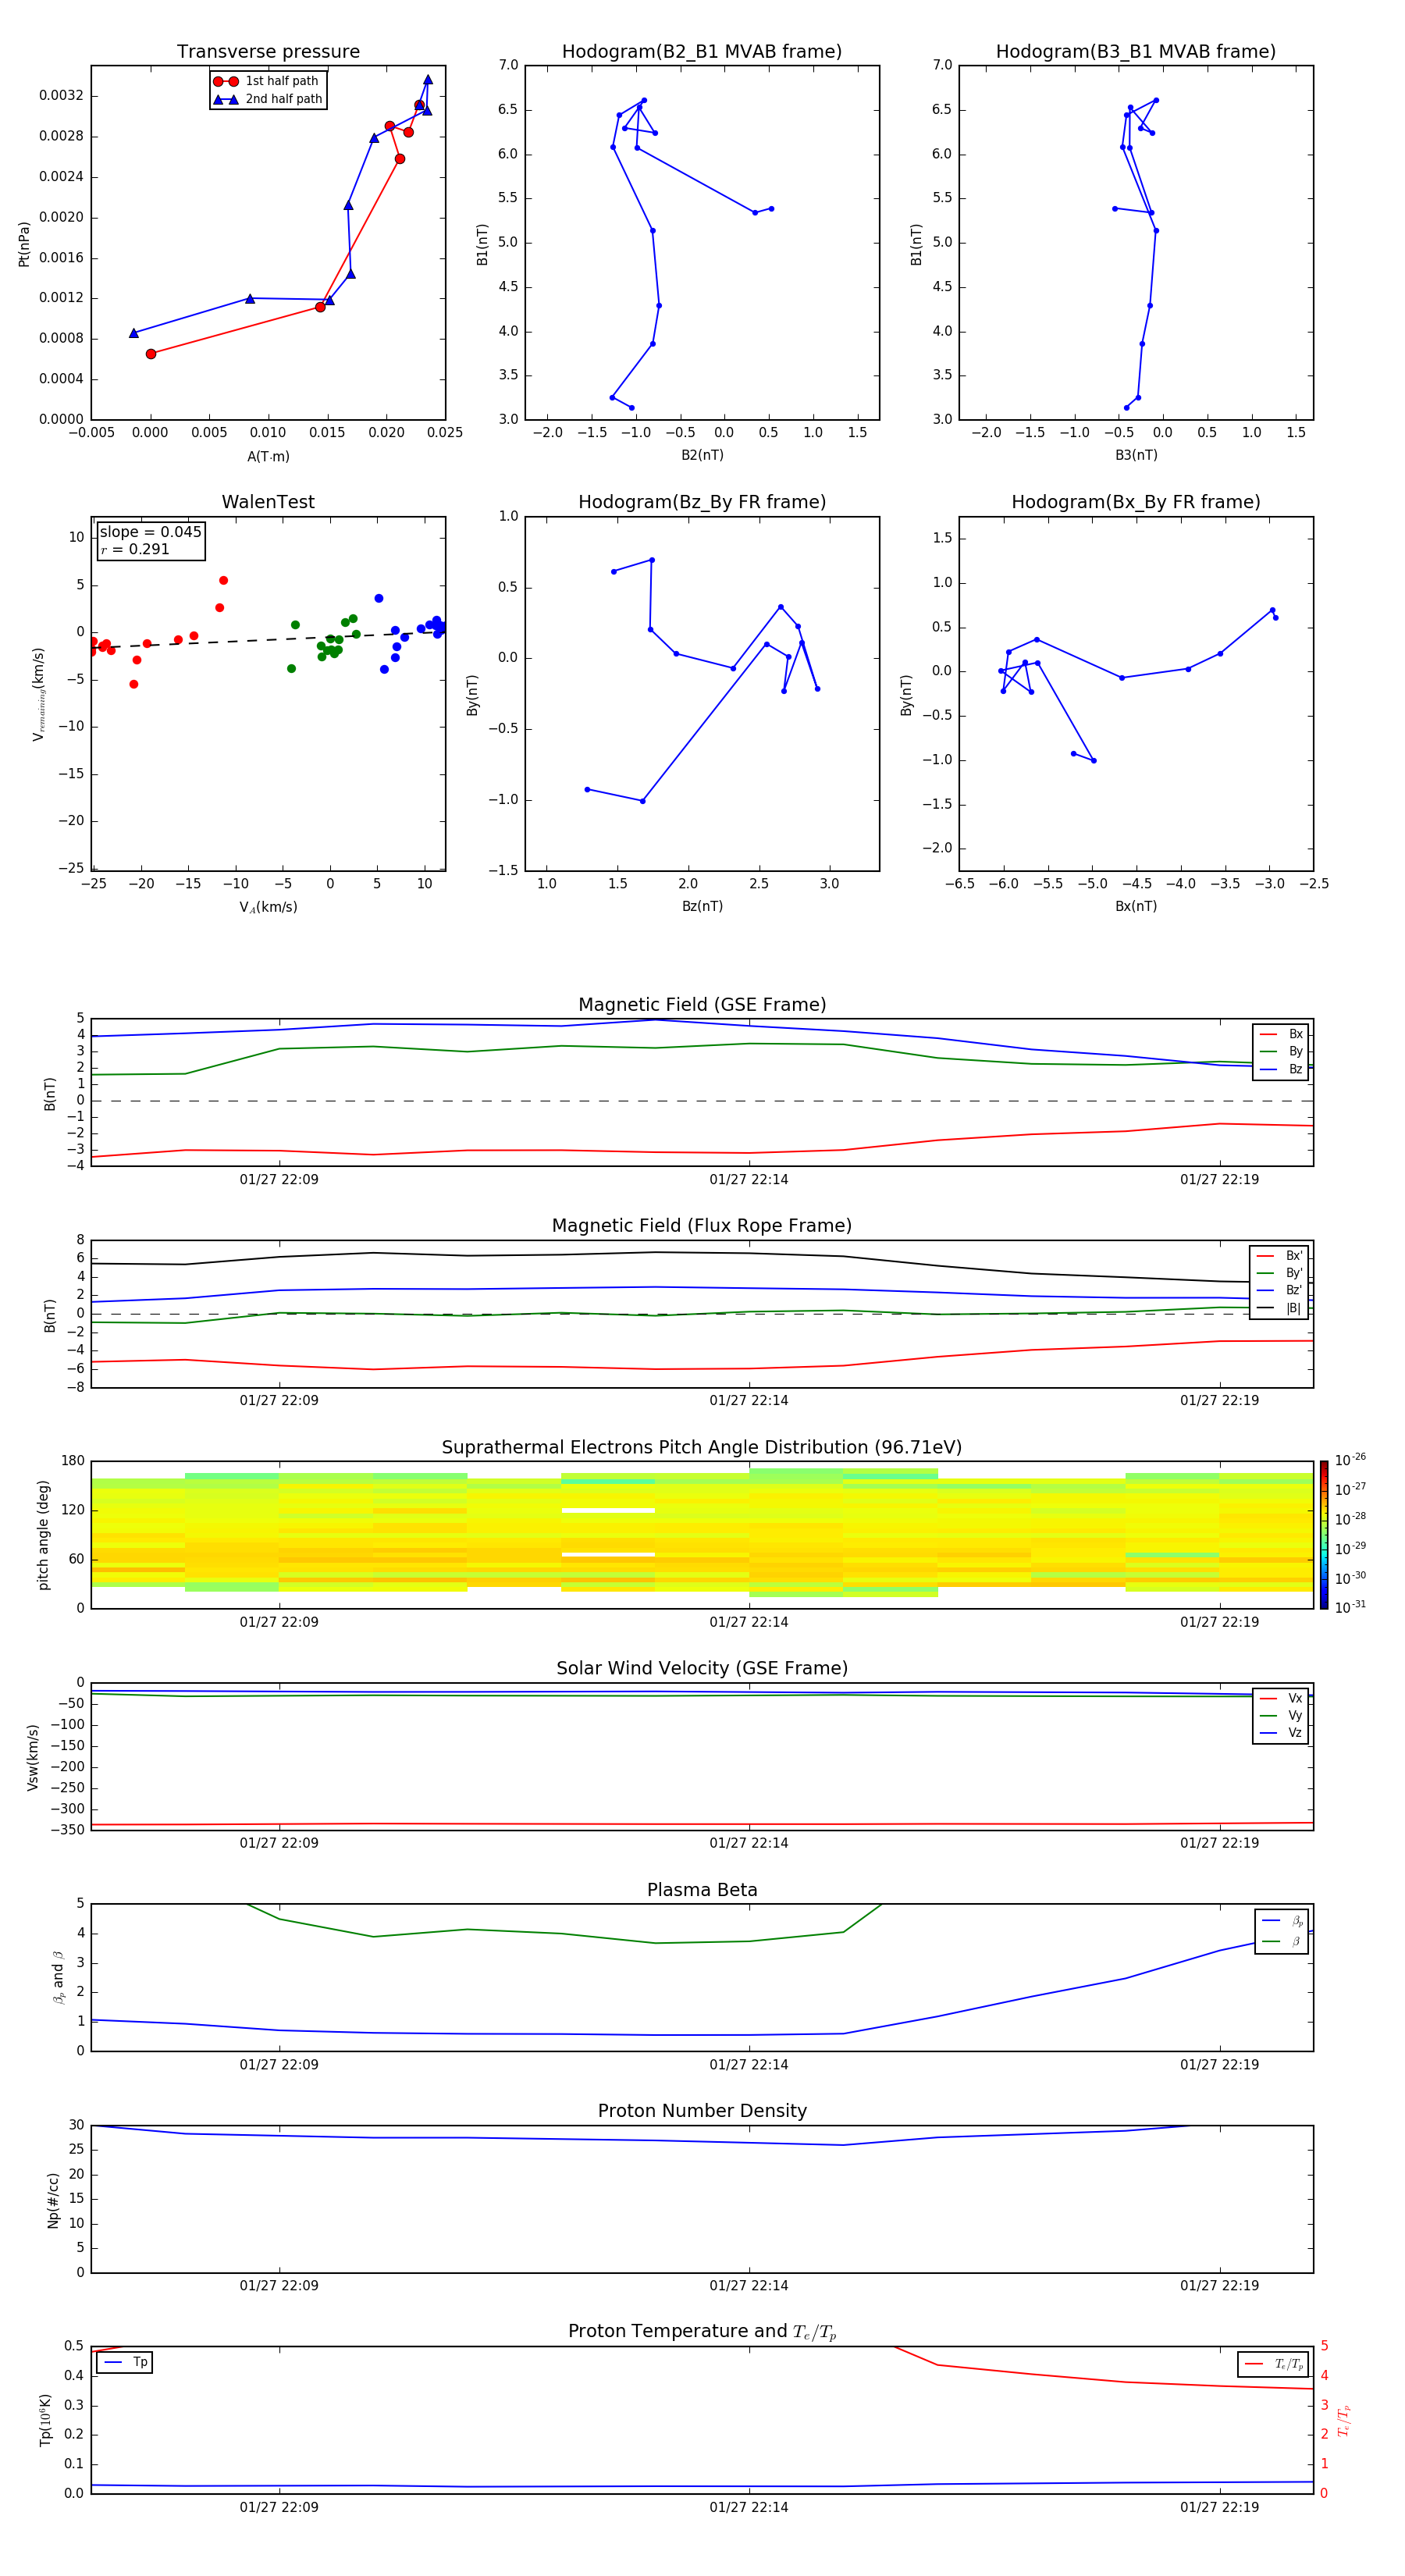This screenshot has width=1405, height=2576.
Task: Click the '10^-26' colorbar tick label
Action: click(1350, 1460)
